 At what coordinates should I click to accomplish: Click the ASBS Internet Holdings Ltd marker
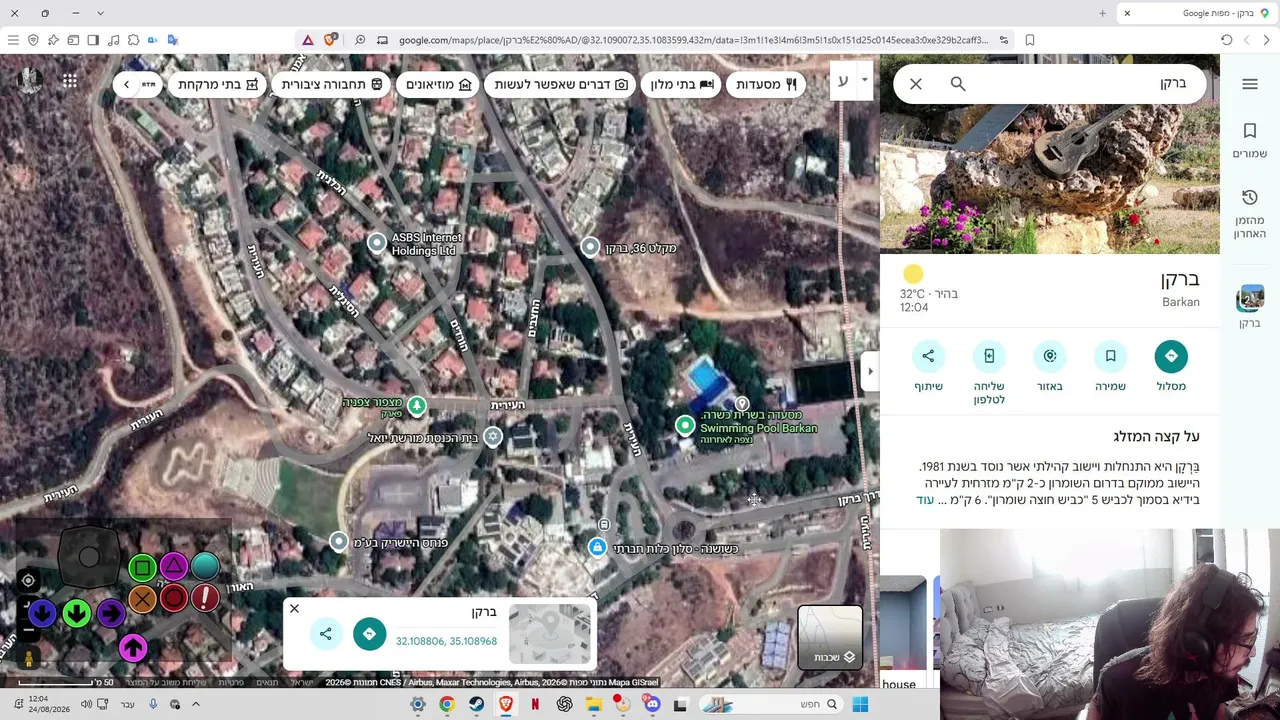coord(377,243)
